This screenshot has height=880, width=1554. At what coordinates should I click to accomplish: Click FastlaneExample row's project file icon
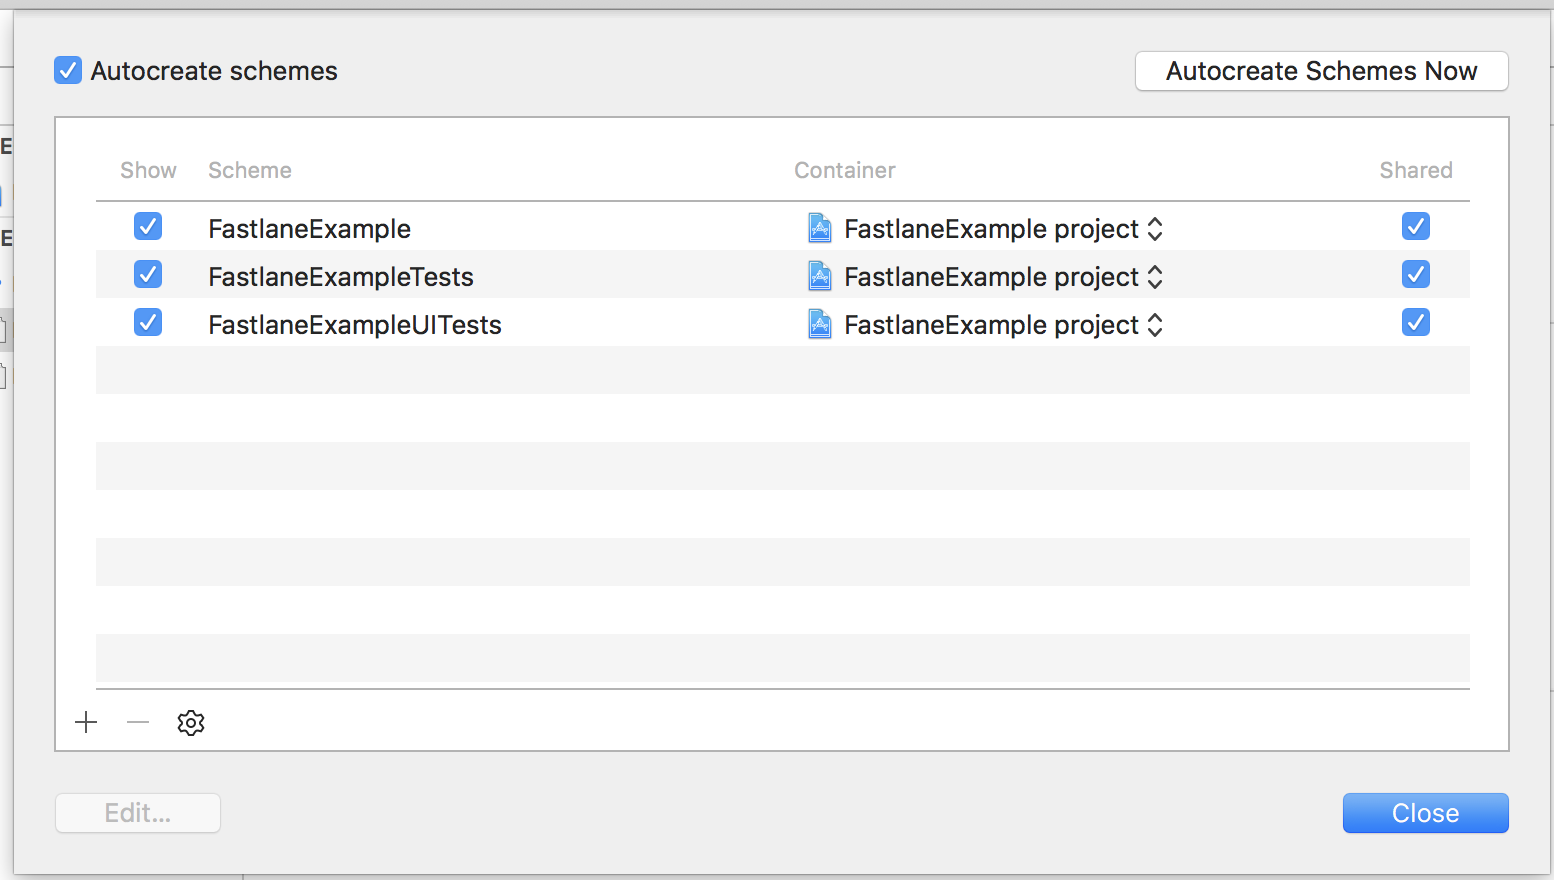point(820,229)
